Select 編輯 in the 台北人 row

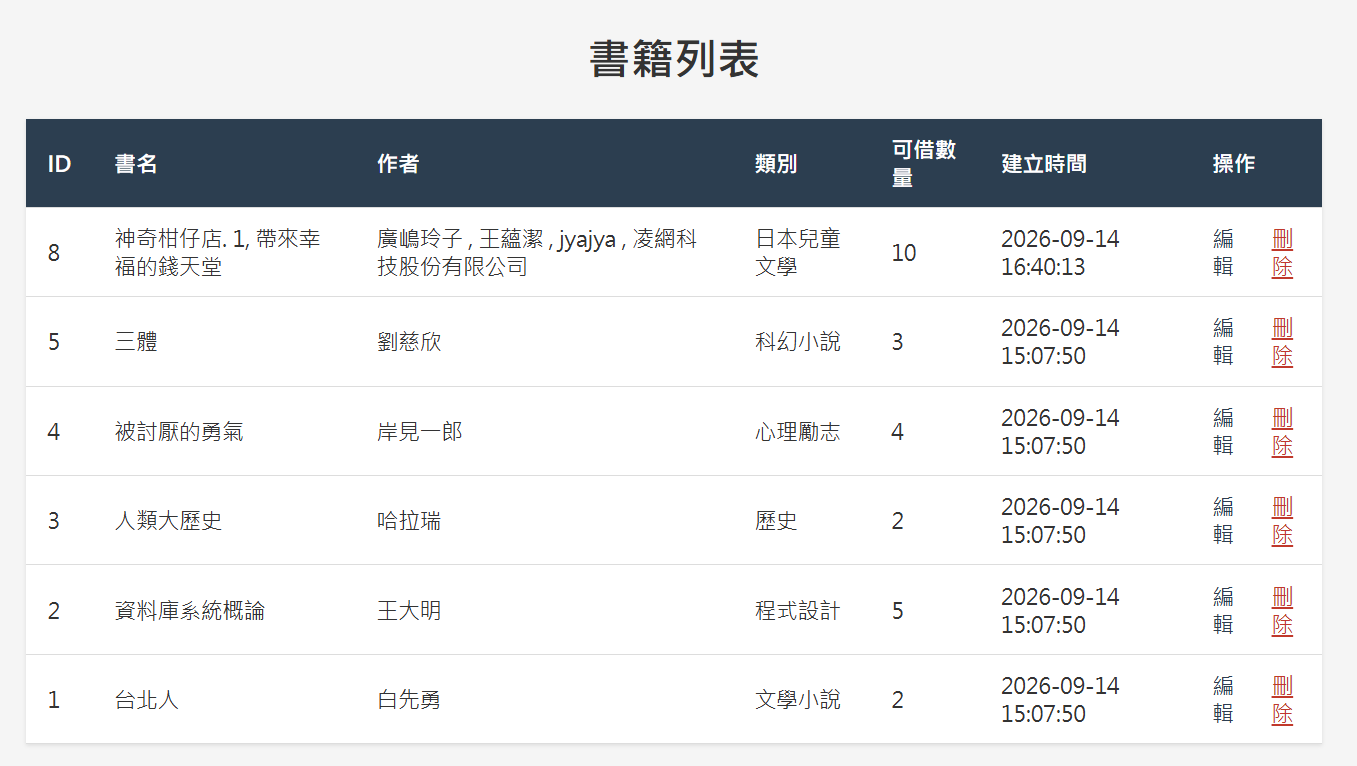coord(1223,699)
